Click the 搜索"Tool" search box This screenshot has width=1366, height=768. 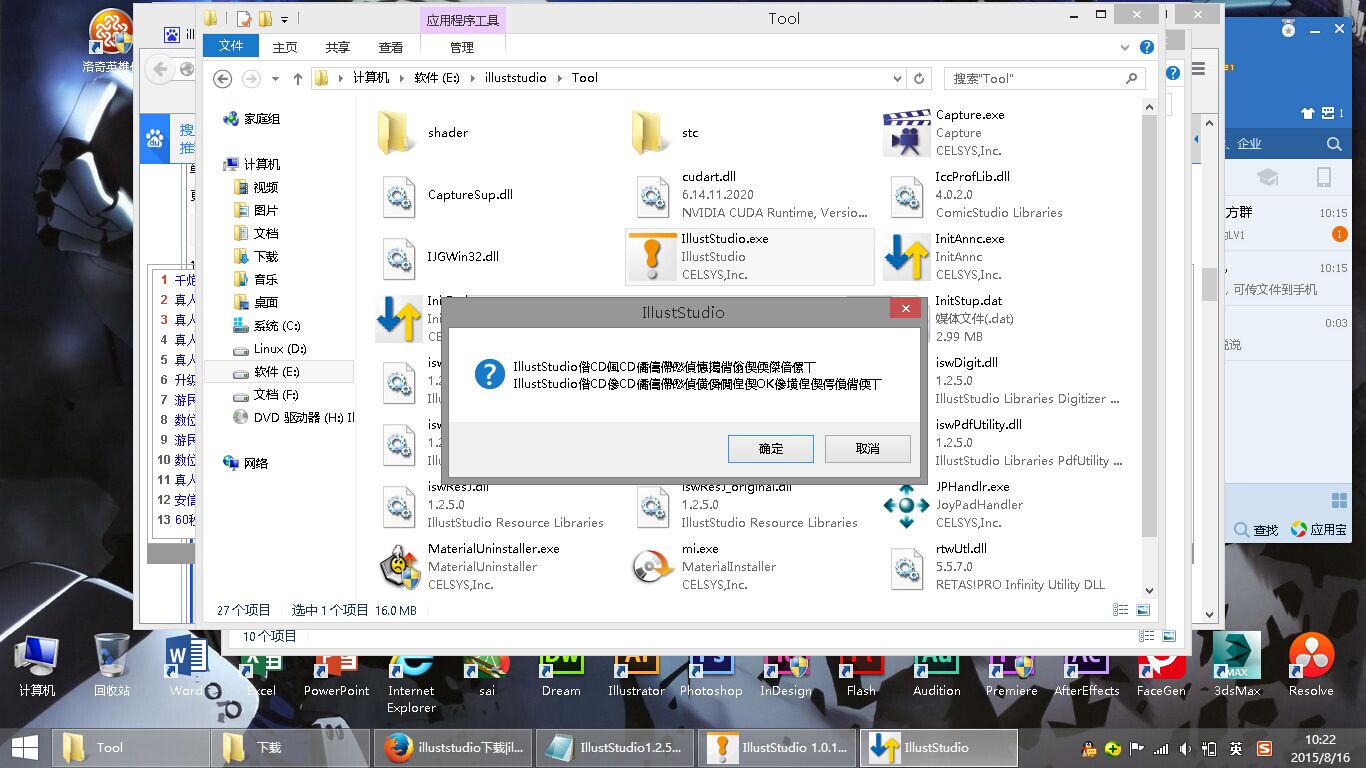pyautogui.click(x=1044, y=78)
